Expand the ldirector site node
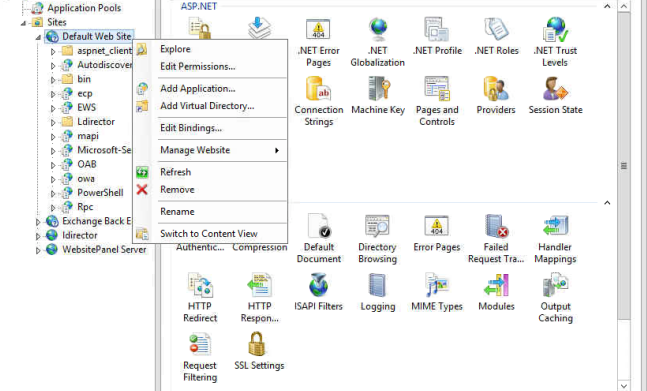Image resolution: width=647 pixels, height=391 pixels. pos(38,236)
